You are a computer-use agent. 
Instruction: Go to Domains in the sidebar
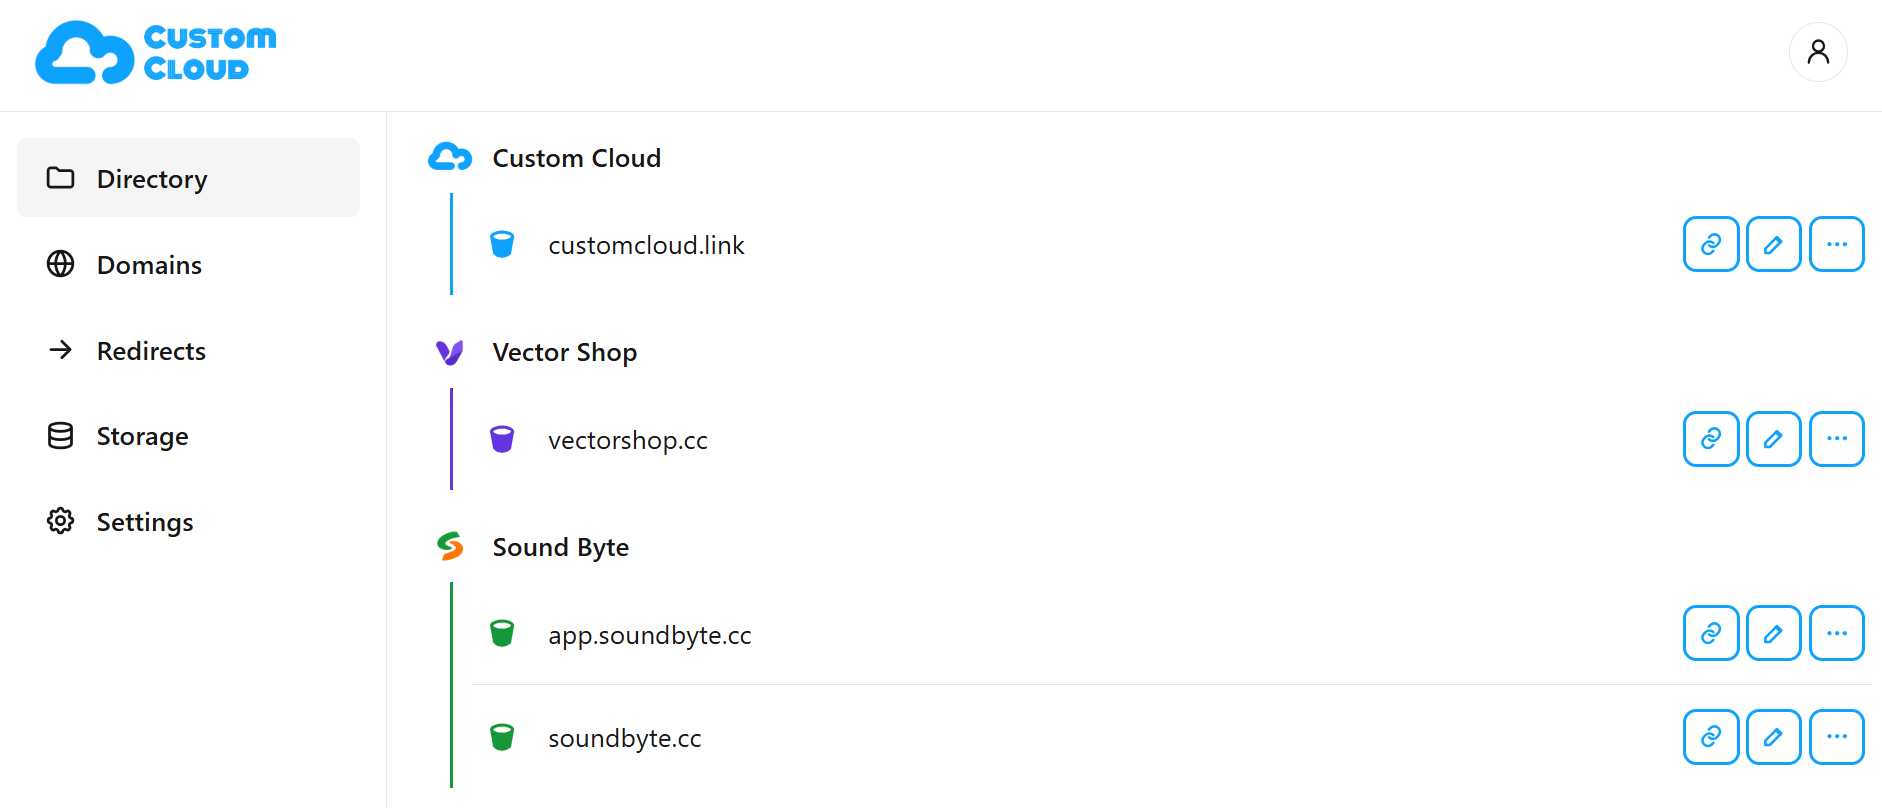[x=188, y=264]
